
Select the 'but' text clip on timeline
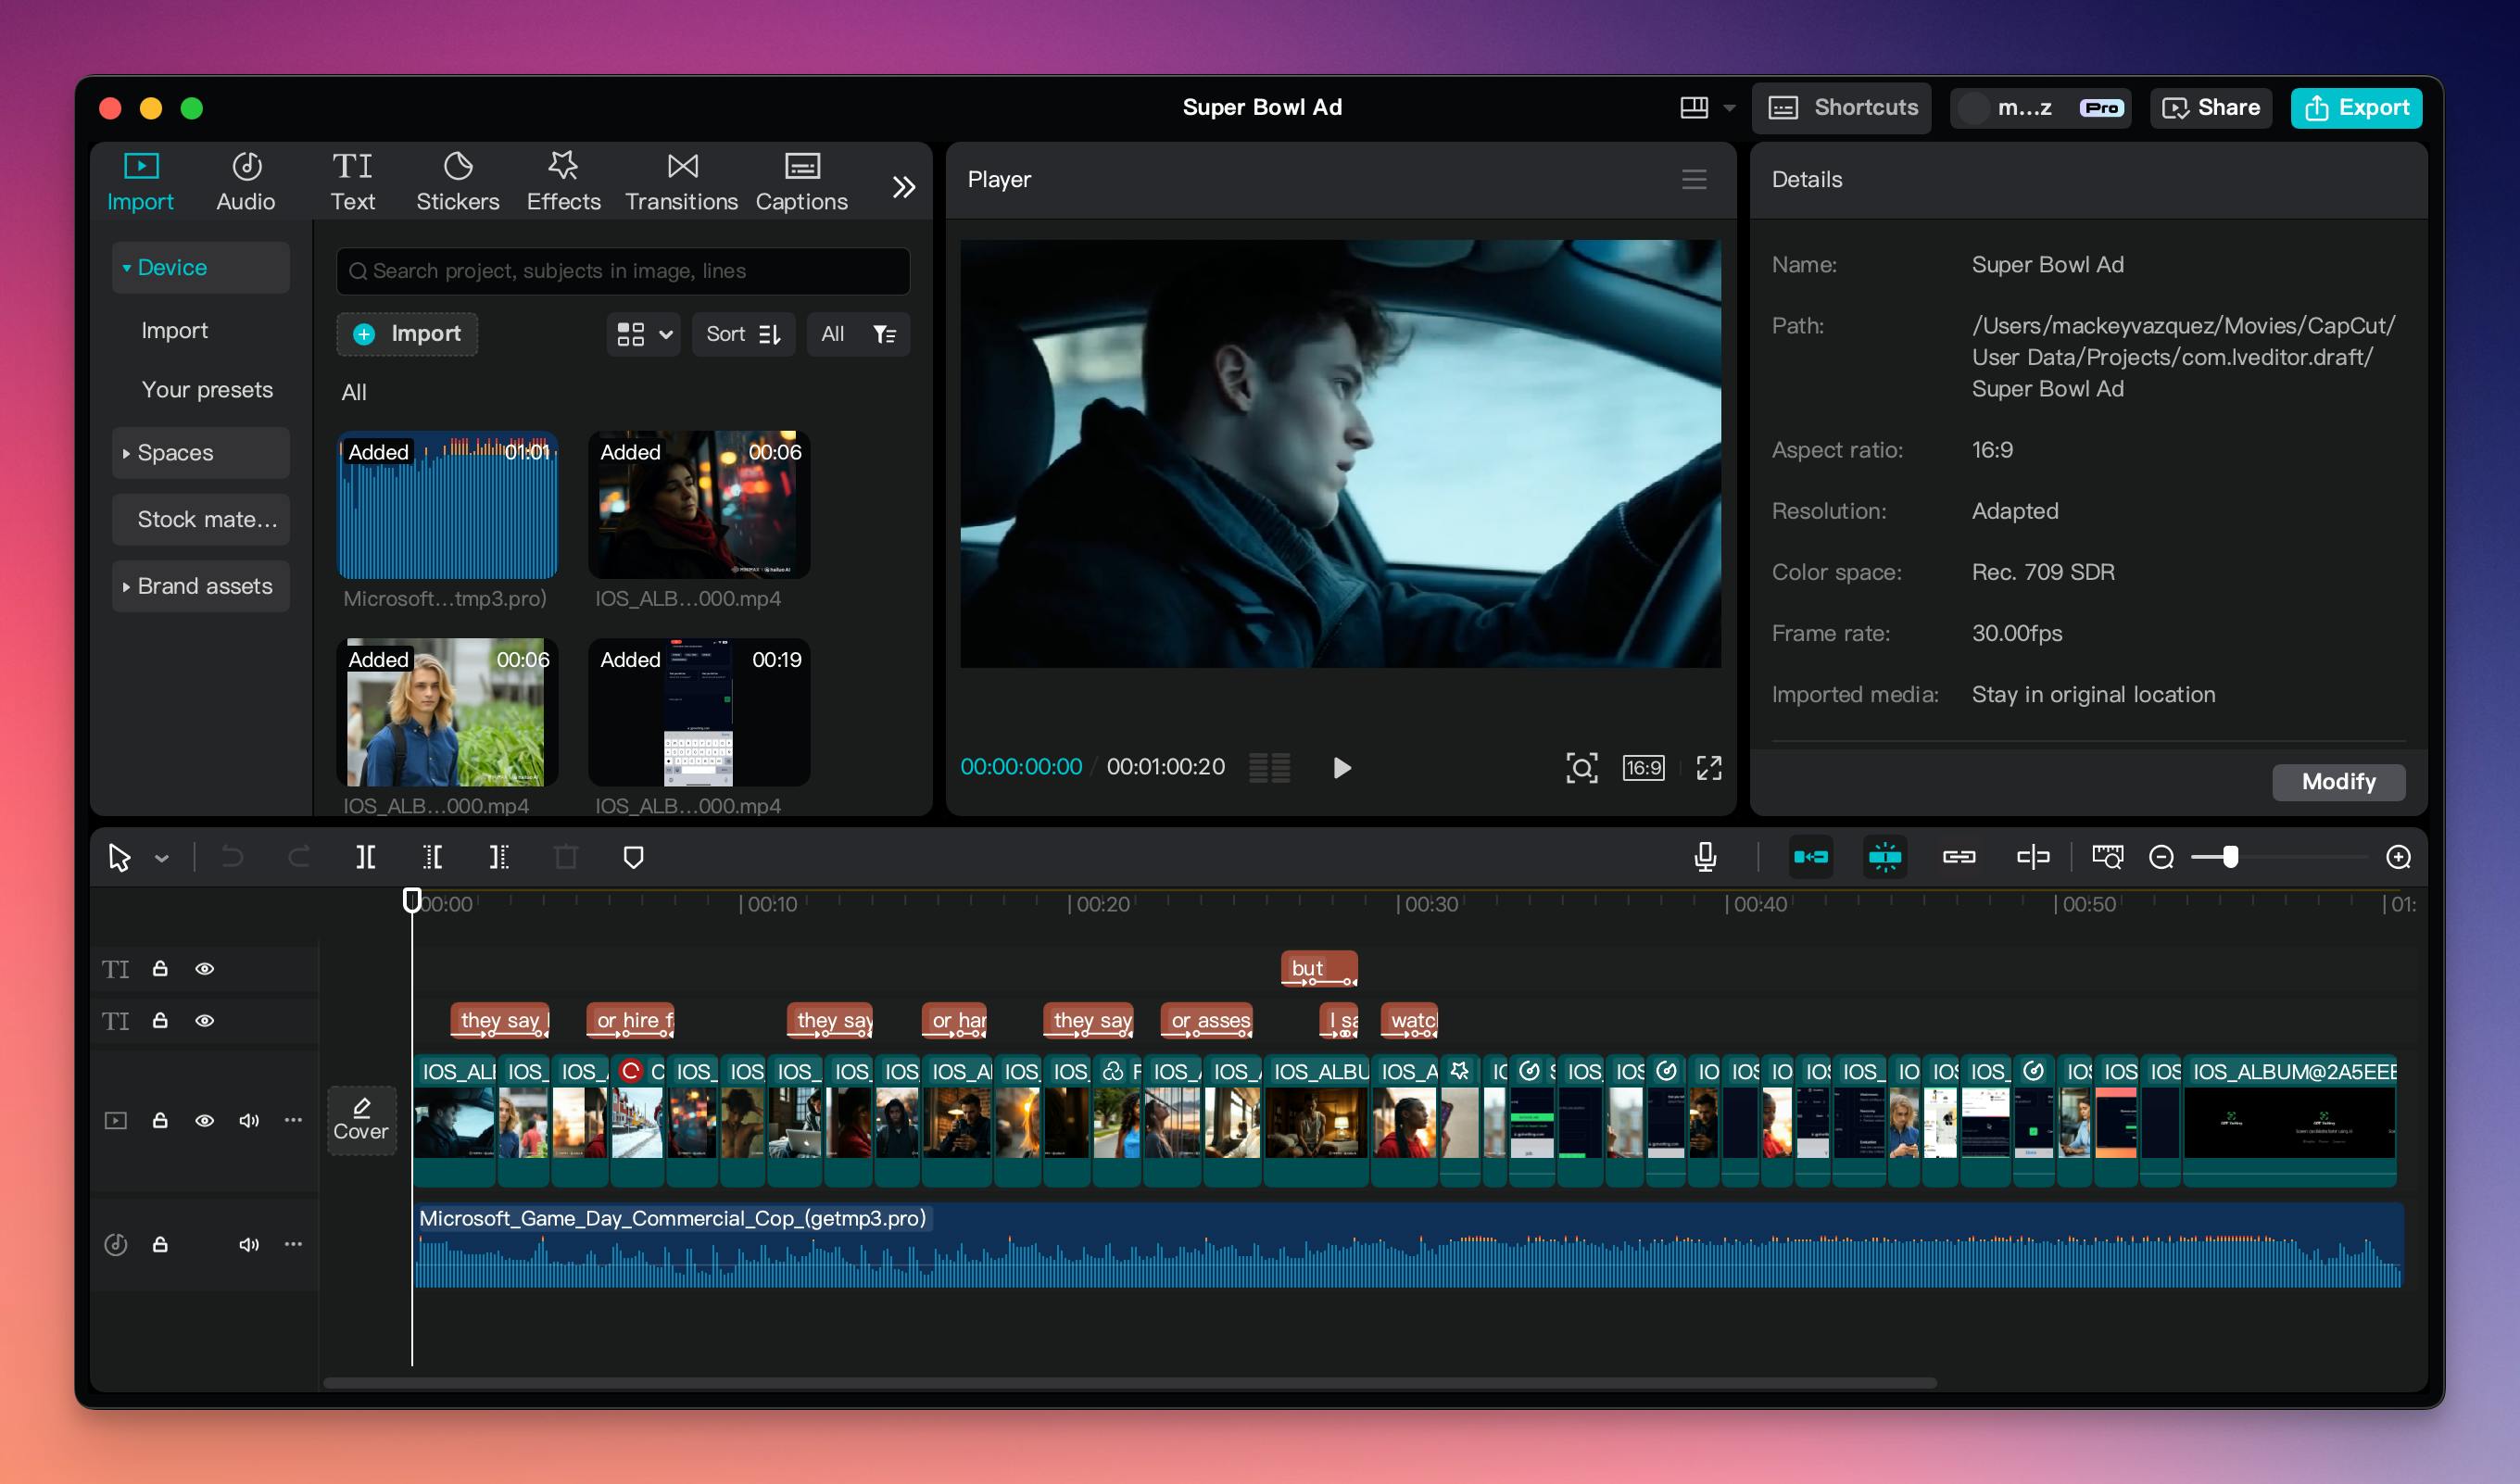tap(1319, 969)
